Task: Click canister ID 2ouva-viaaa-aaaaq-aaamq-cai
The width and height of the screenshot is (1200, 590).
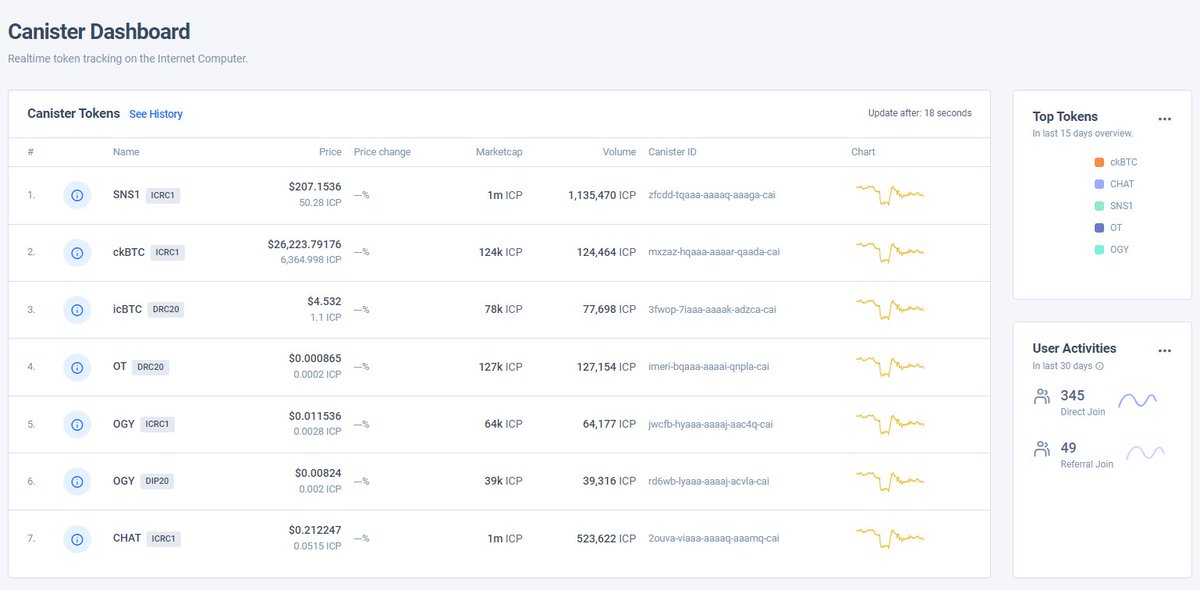Action: click(714, 539)
